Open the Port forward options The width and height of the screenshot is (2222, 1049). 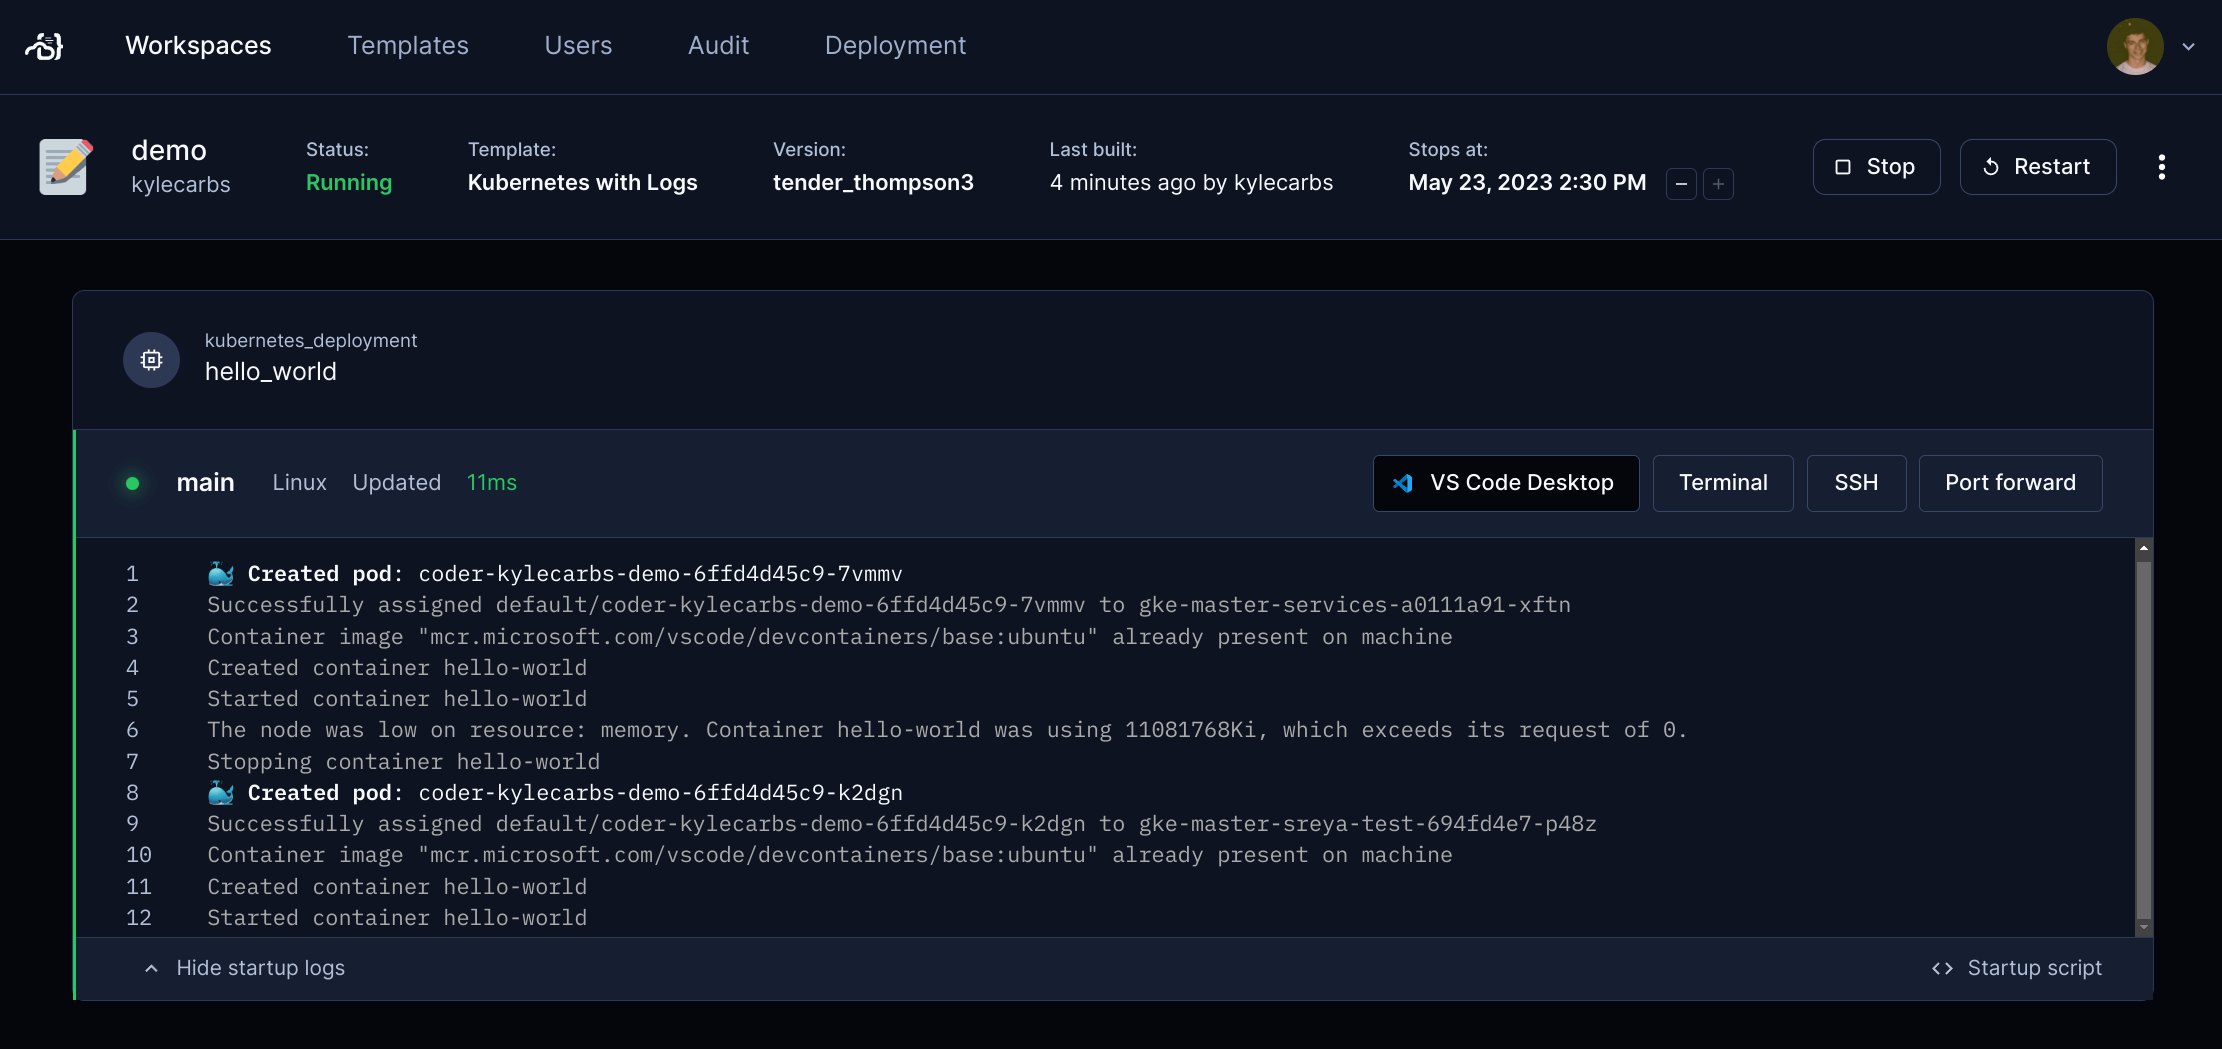point(2010,482)
